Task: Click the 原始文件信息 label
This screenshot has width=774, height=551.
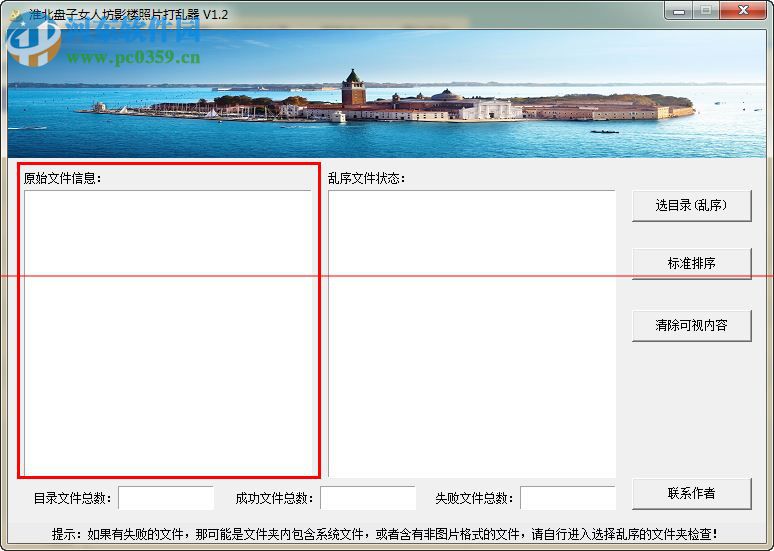Action: pos(62,178)
